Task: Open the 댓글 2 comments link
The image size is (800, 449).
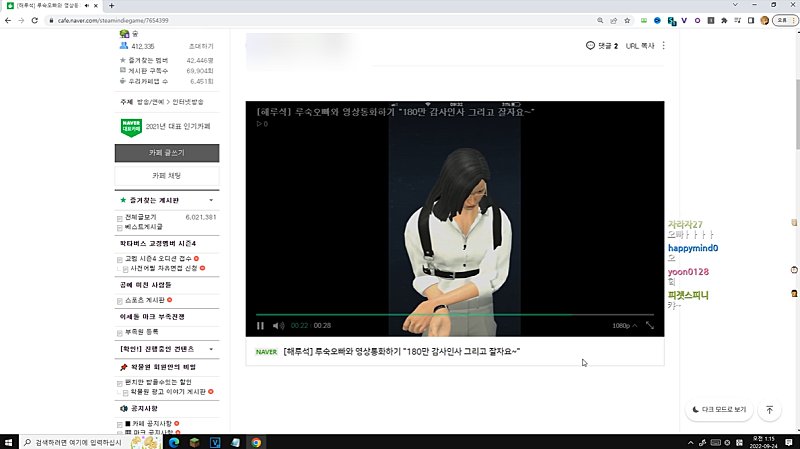Action: point(602,46)
